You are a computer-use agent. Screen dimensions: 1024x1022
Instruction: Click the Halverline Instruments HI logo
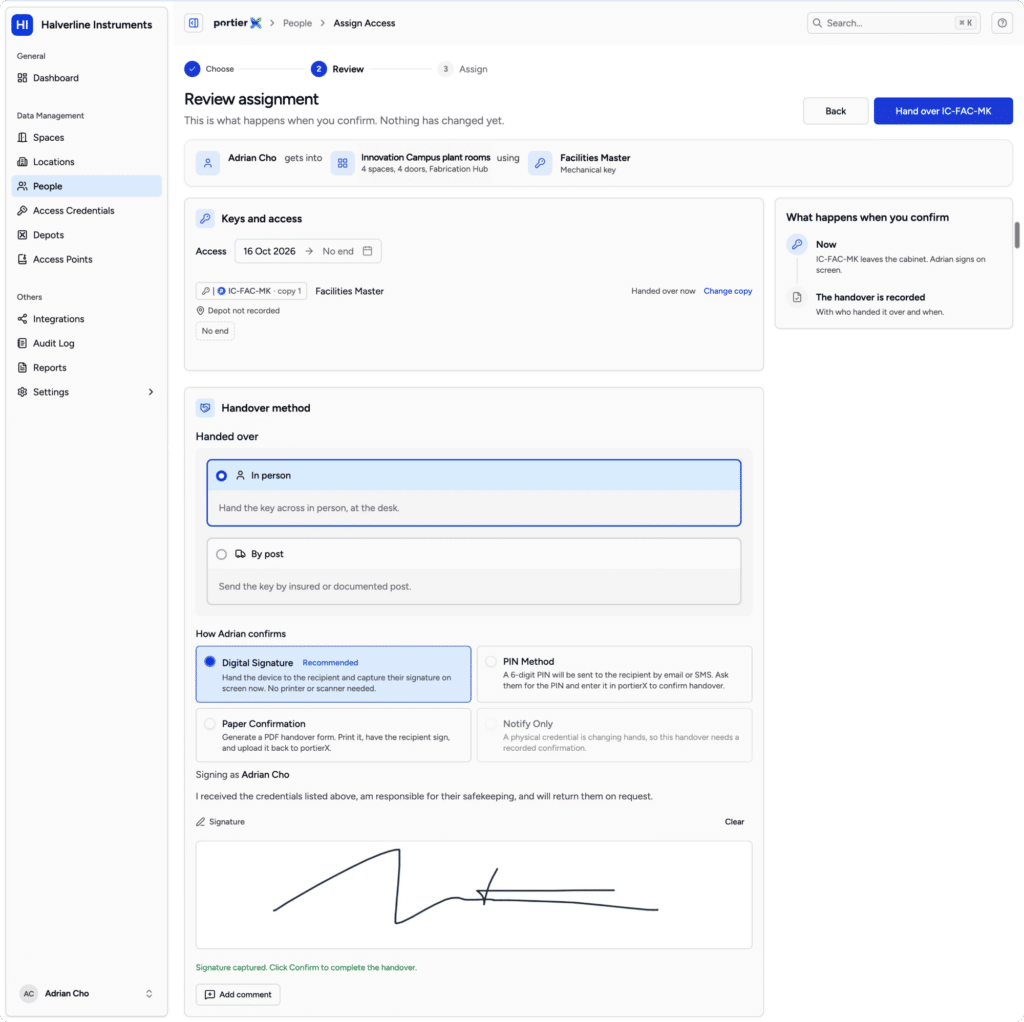[22, 25]
